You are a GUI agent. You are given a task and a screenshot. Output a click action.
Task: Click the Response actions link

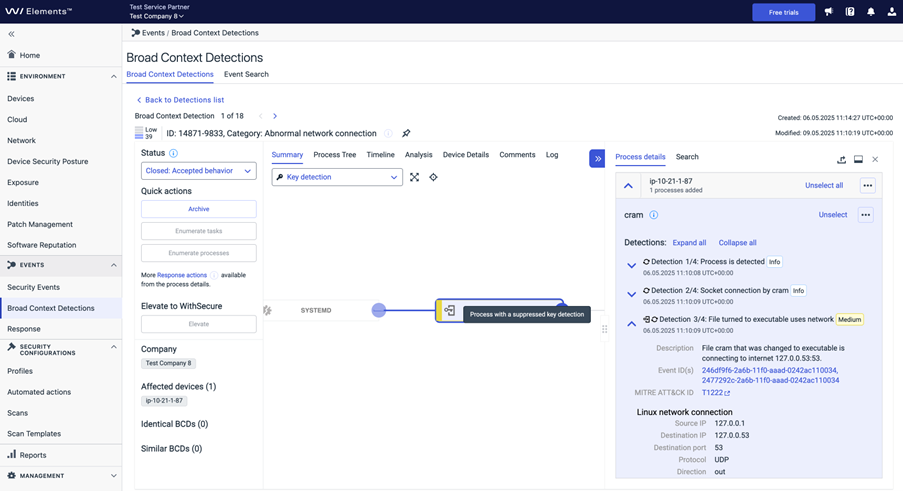(x=182, y=275)
